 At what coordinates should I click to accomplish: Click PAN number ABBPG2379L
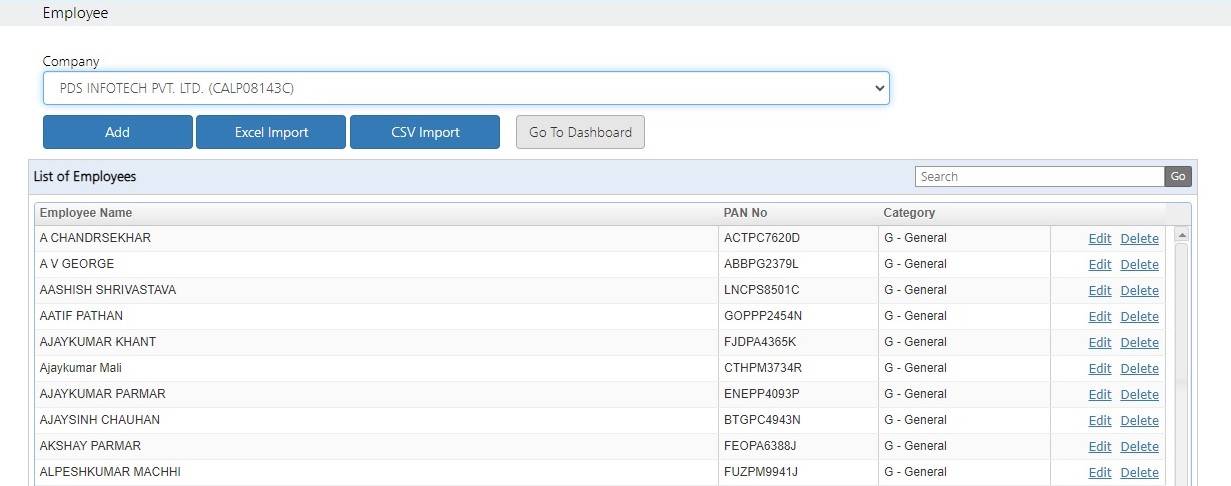pyautogui.click(x=762, y=264)
